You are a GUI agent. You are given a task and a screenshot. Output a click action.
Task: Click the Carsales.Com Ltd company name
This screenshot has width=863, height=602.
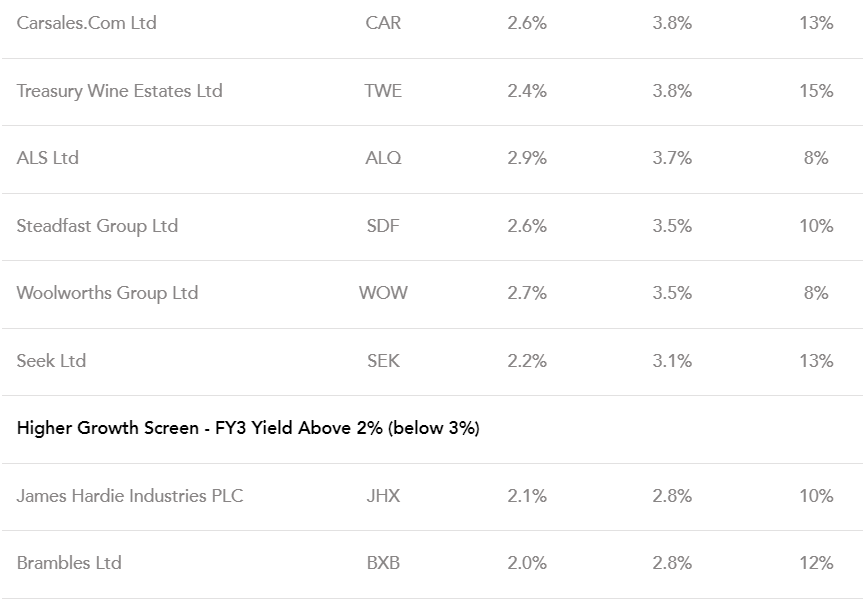[87, 23]
